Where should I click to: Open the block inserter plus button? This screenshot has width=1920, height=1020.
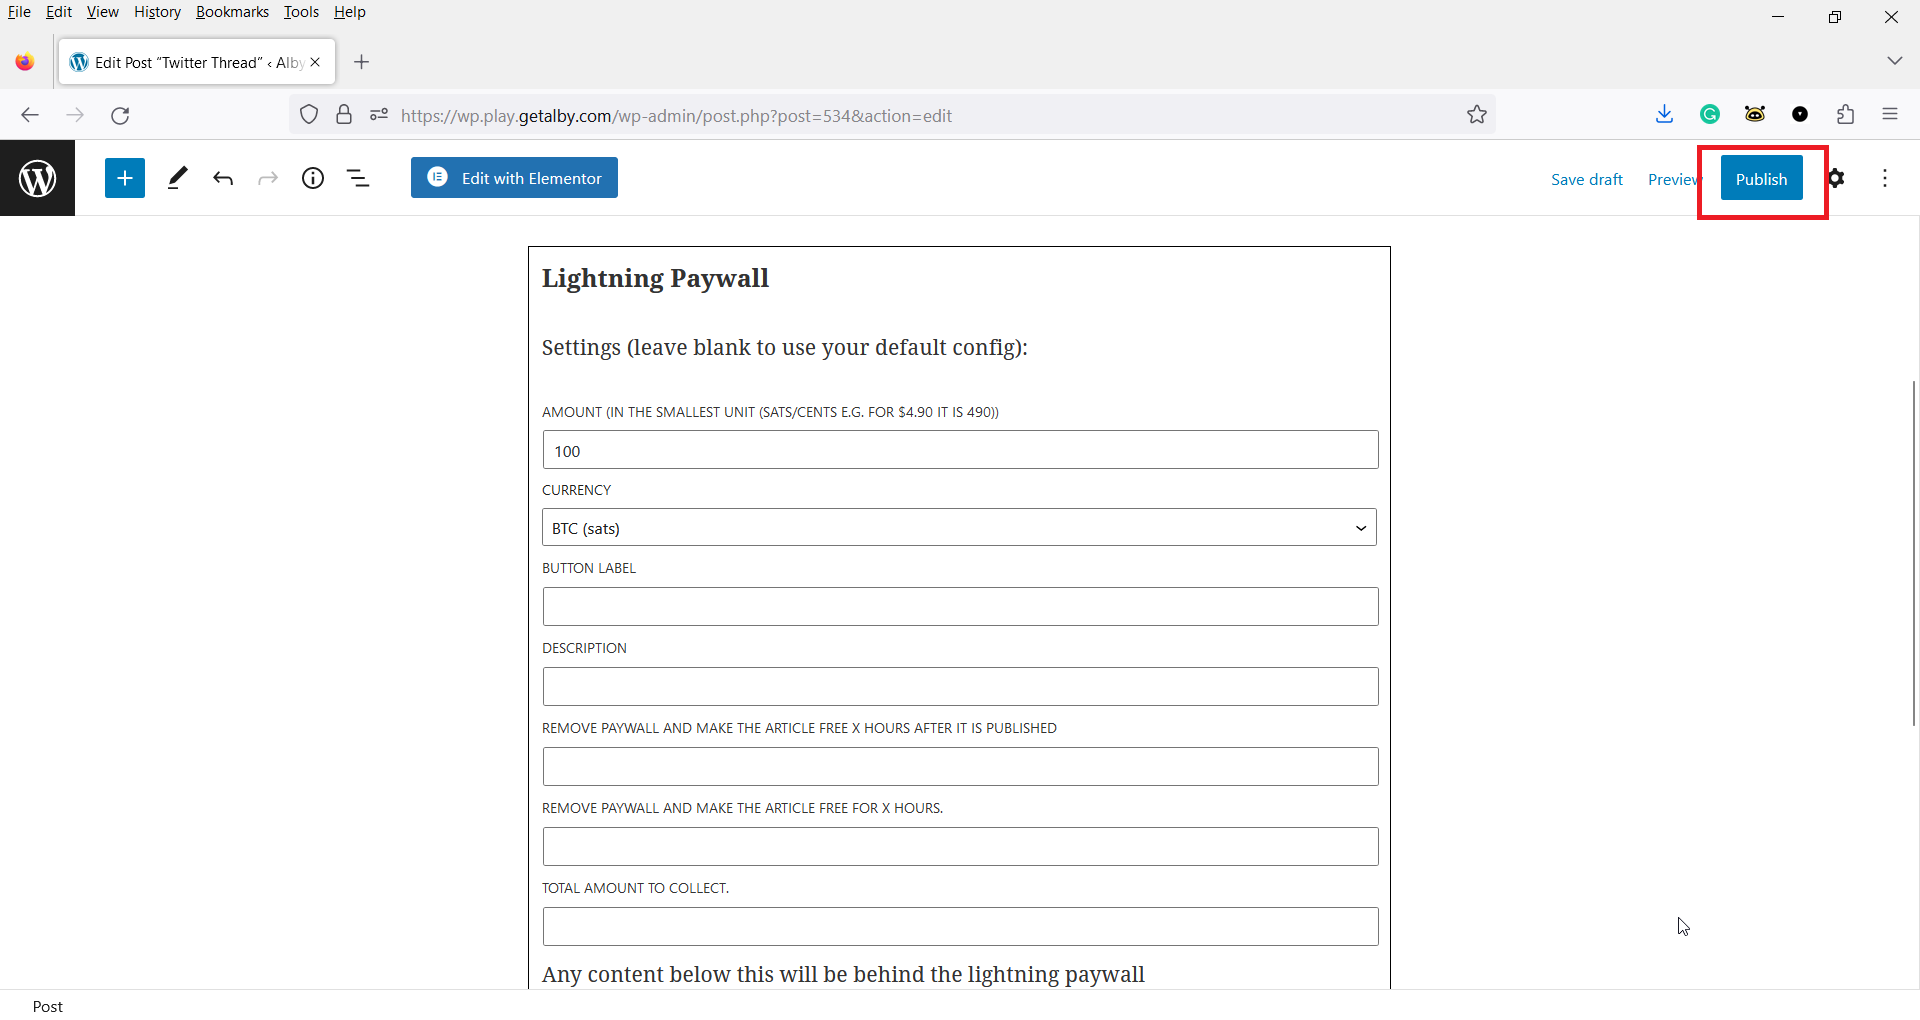(125, 178)
